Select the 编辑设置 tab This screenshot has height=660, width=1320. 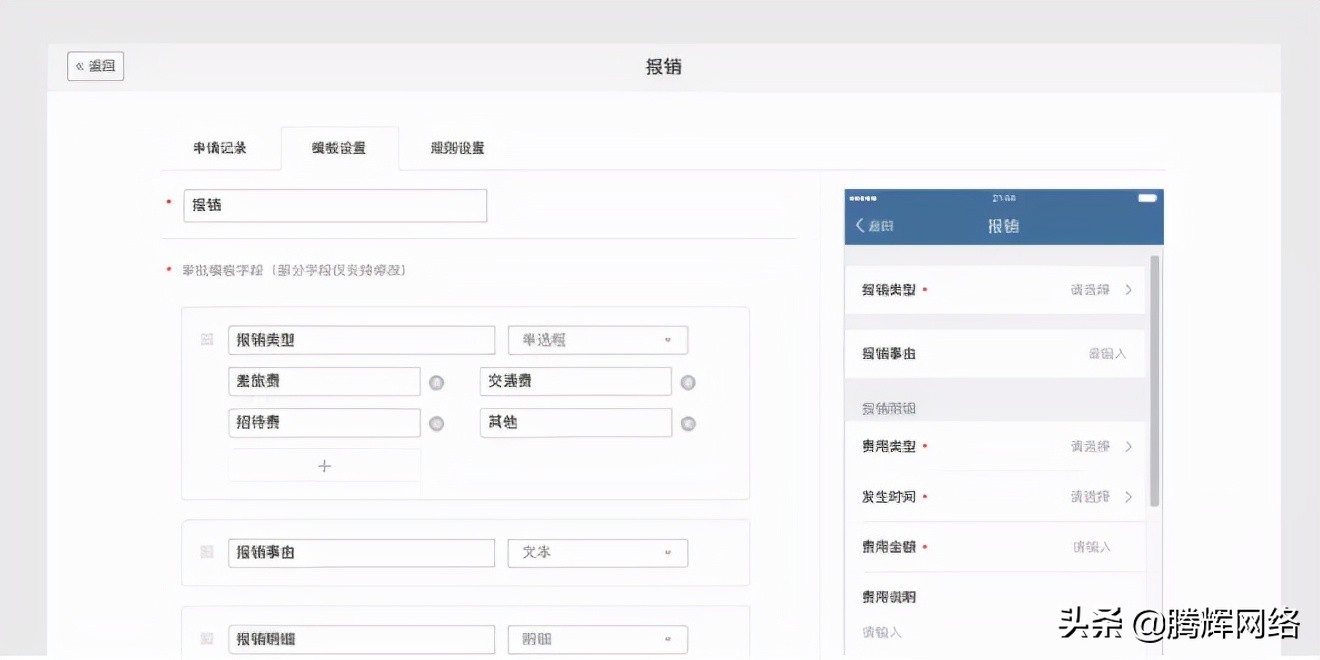(340, 147)
